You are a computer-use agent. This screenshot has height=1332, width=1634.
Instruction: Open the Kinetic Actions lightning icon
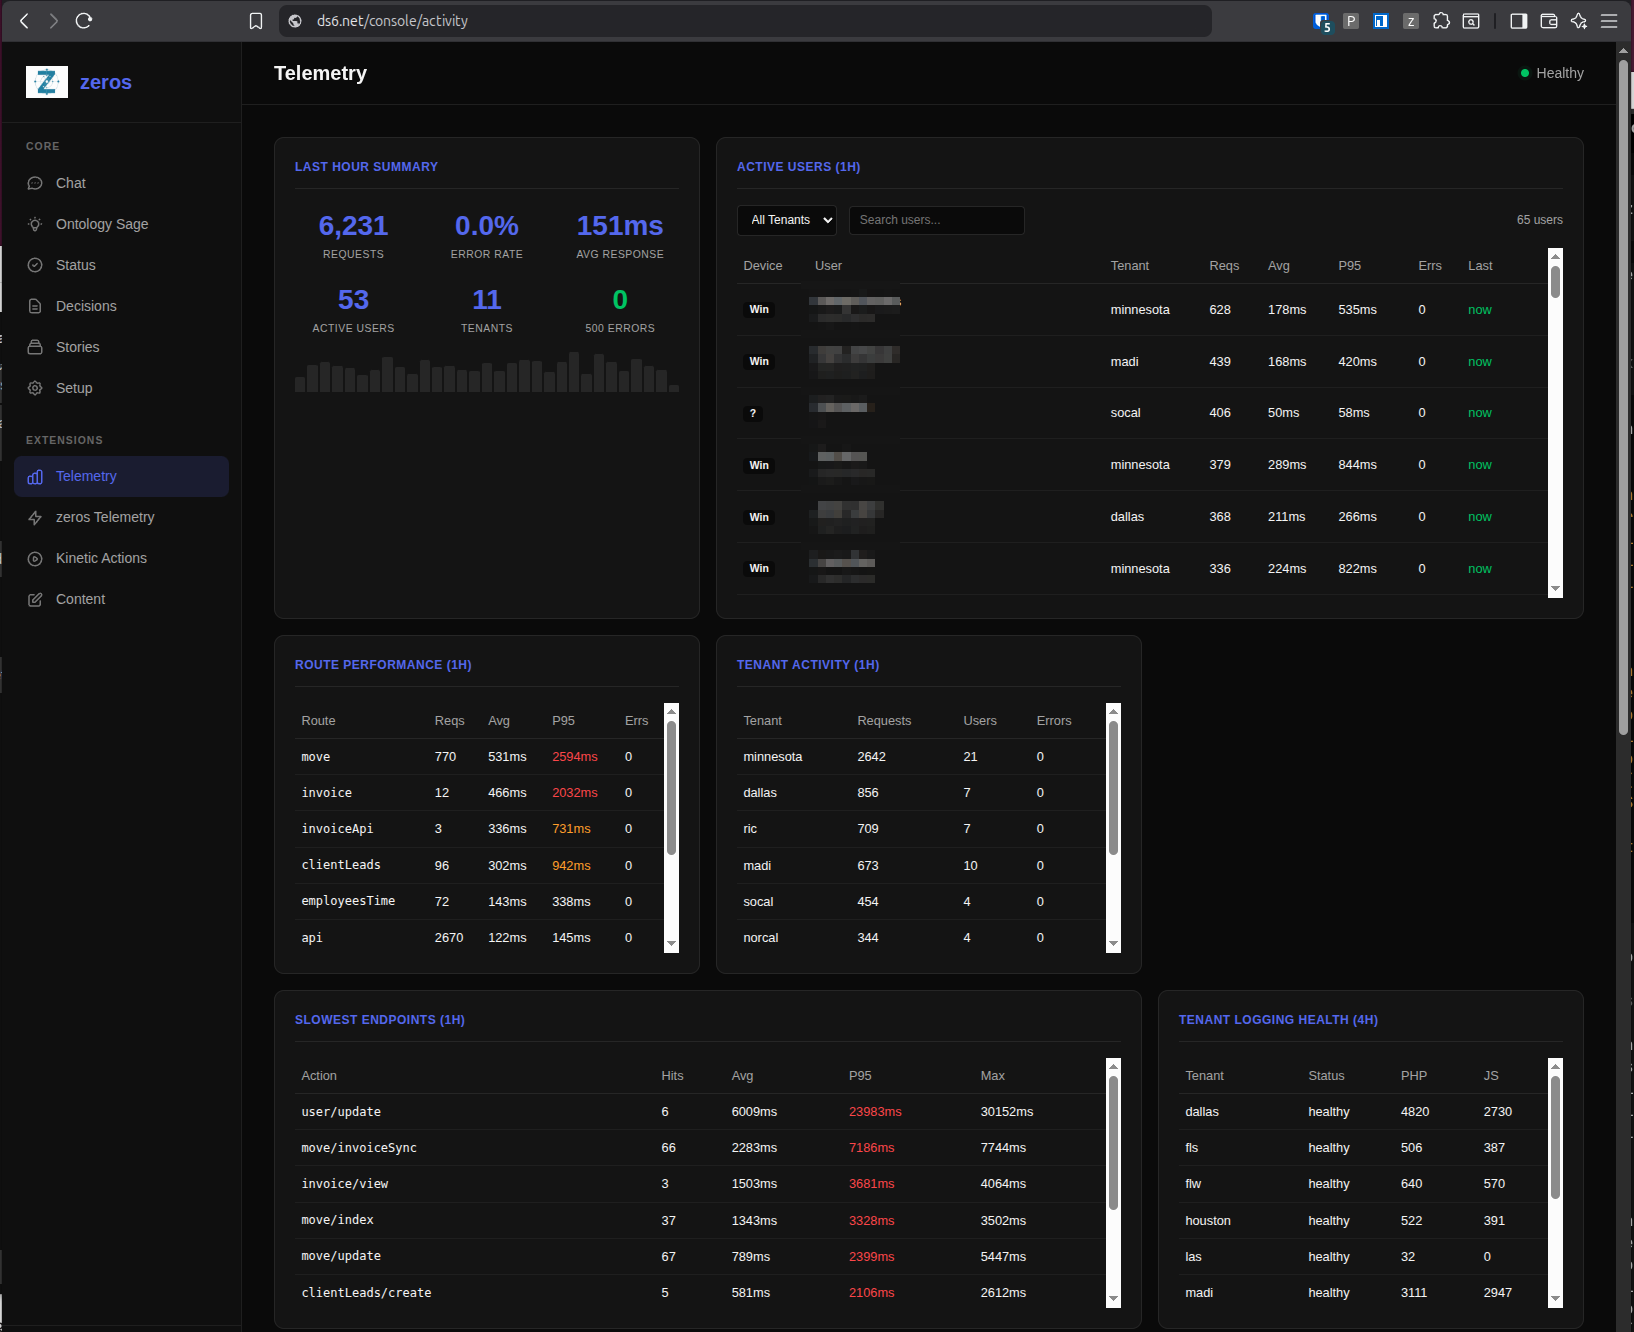click(35, 558)
